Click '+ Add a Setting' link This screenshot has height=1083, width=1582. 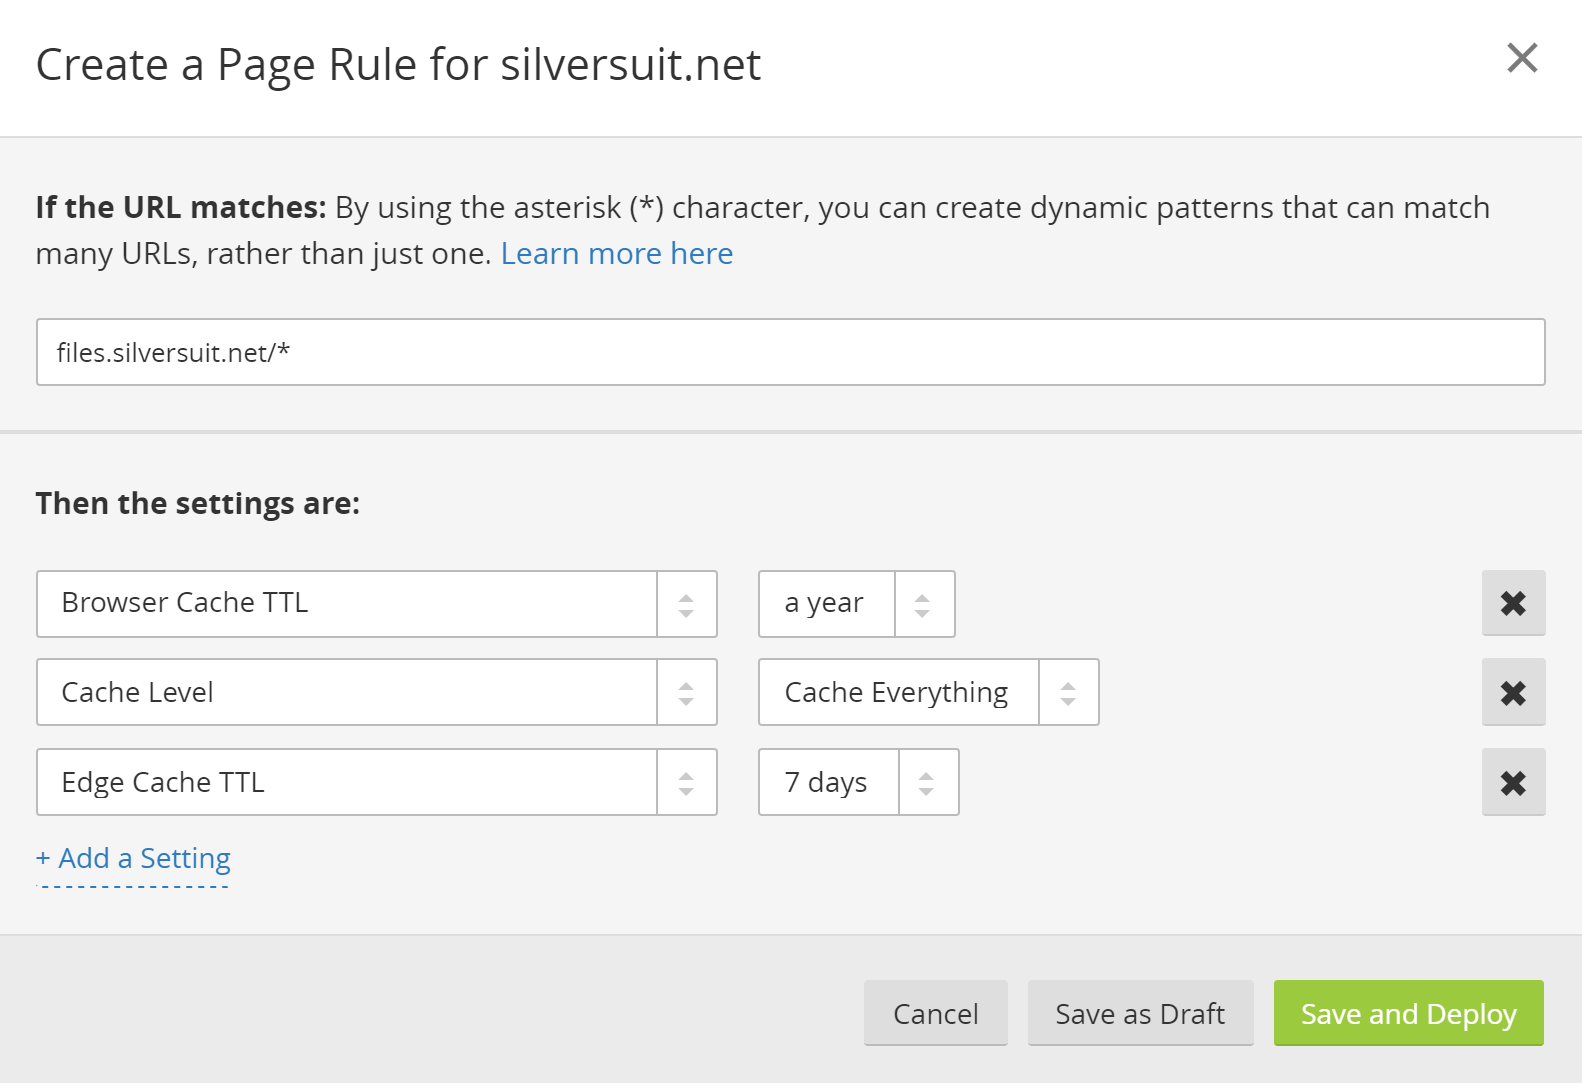(133, 858)
